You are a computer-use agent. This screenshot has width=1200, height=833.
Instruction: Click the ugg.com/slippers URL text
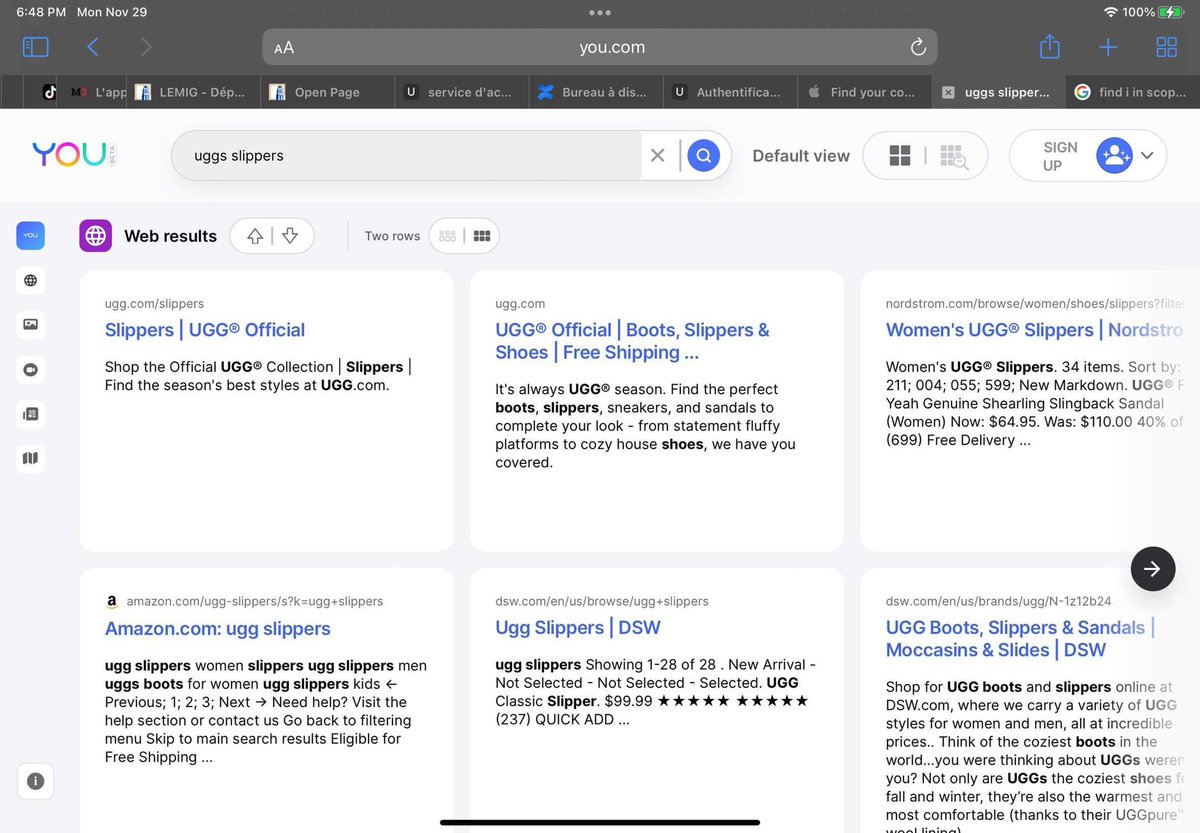(154, 303)
